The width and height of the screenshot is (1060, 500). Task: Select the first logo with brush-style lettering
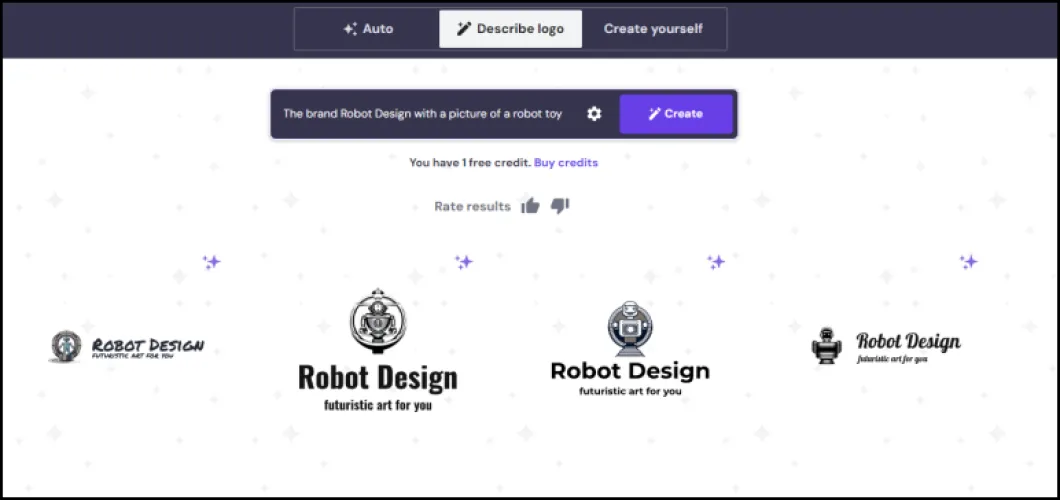tap(127, 347)
